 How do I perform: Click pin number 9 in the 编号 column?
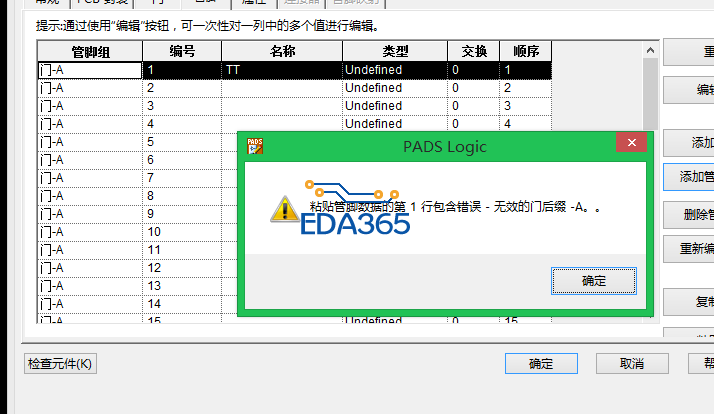point(182,214)
